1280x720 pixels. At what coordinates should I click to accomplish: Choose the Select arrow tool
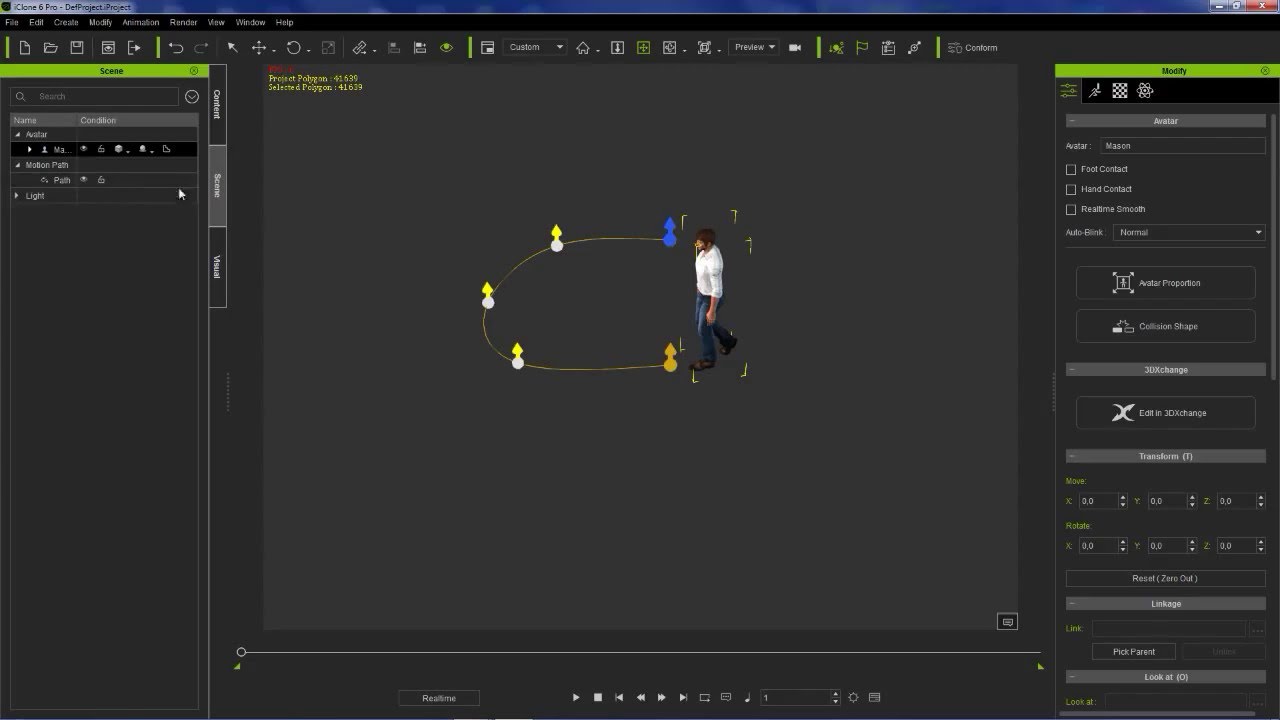tap(233, 47)
